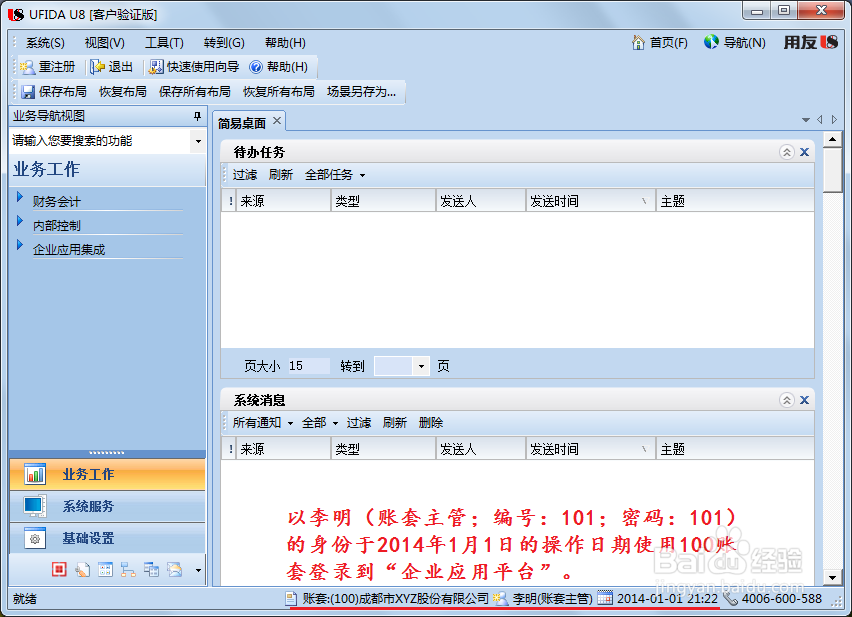Click the 李明 user icon in status bar
Viewport: 852px width, 617px height.
pos(500,599)
